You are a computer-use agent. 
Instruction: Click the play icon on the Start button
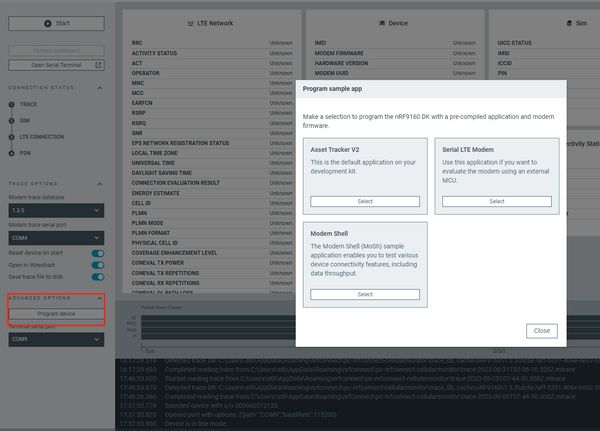coord(47,23)
